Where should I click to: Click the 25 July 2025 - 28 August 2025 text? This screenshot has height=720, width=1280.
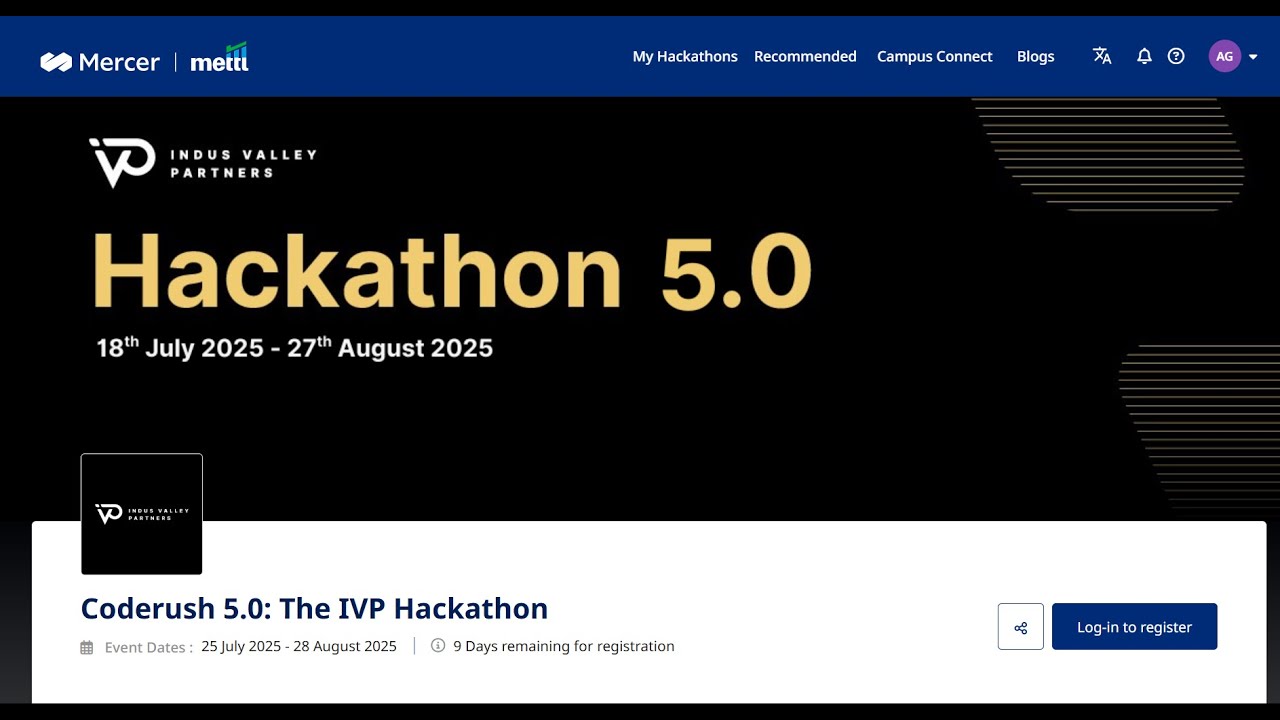(299, 646)
